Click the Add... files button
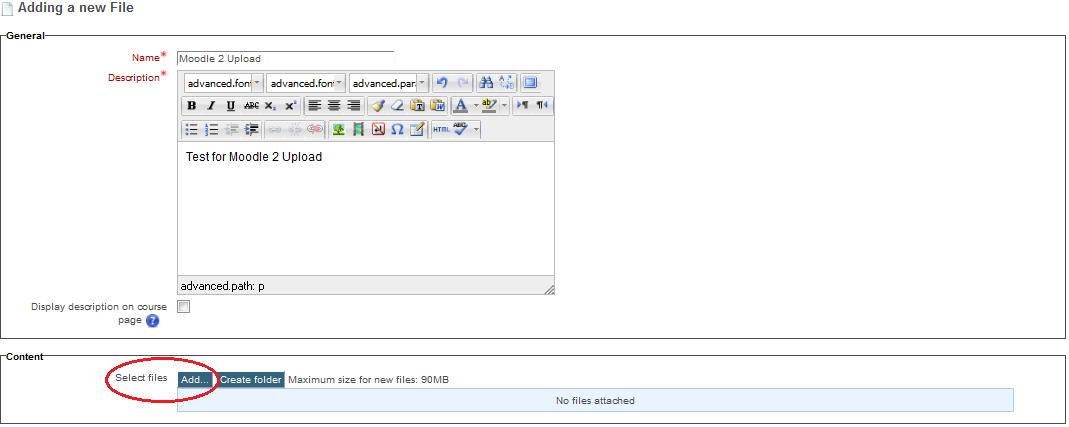Image resolution: width=1069 pixels, height=427 pixels. pyautogui.click(x=196, y=380)
